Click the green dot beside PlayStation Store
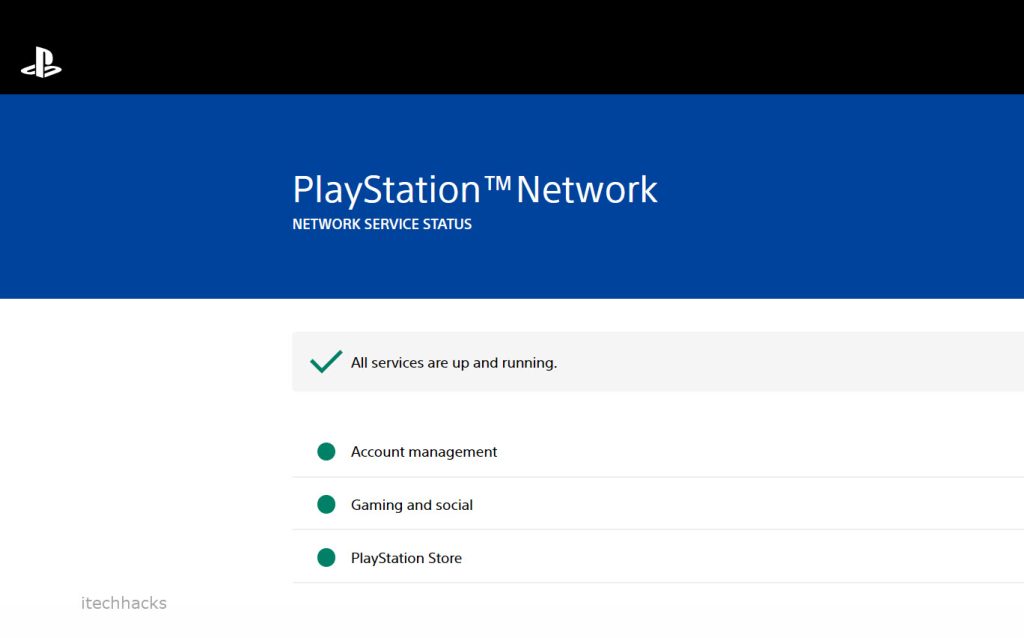Screen dimensions: 1024x638 [x=326, y=558]
